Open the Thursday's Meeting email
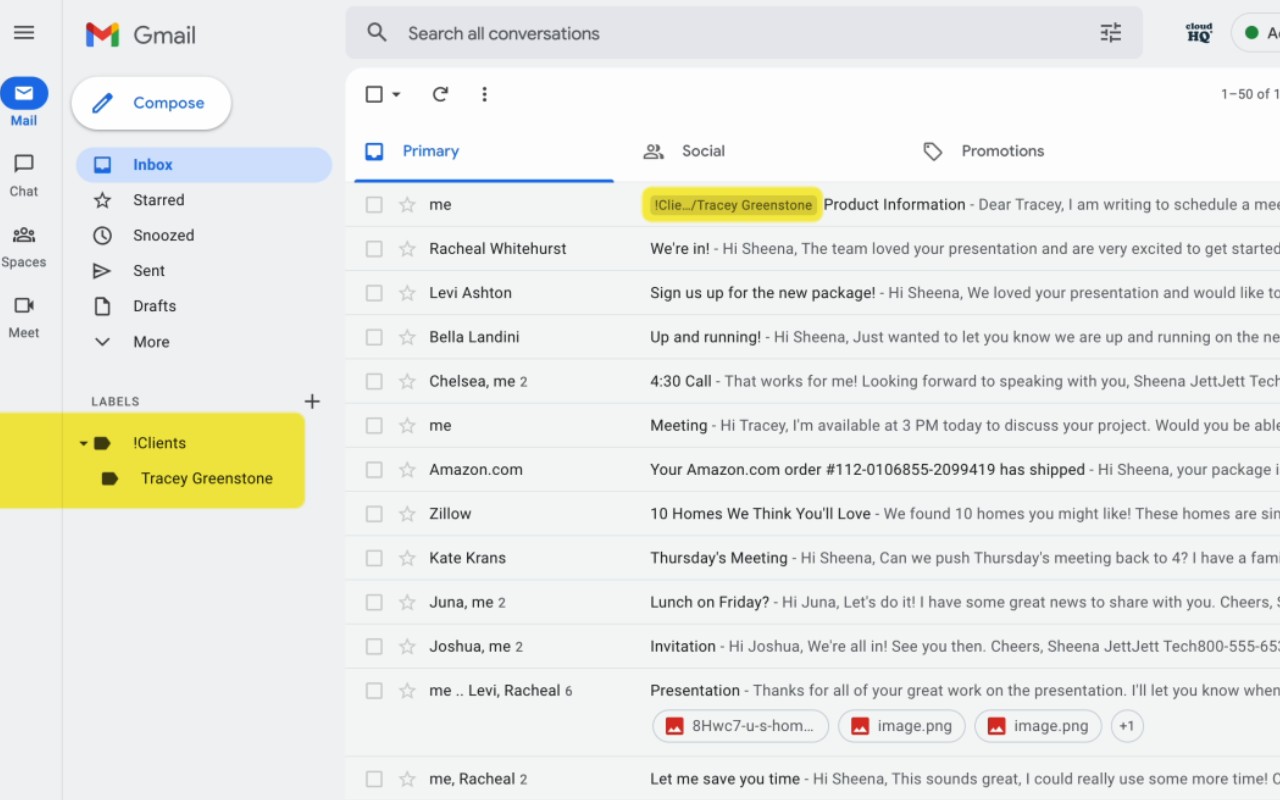Image resolution: width=1280 pixels, height=800 pixels. (813, 558)
